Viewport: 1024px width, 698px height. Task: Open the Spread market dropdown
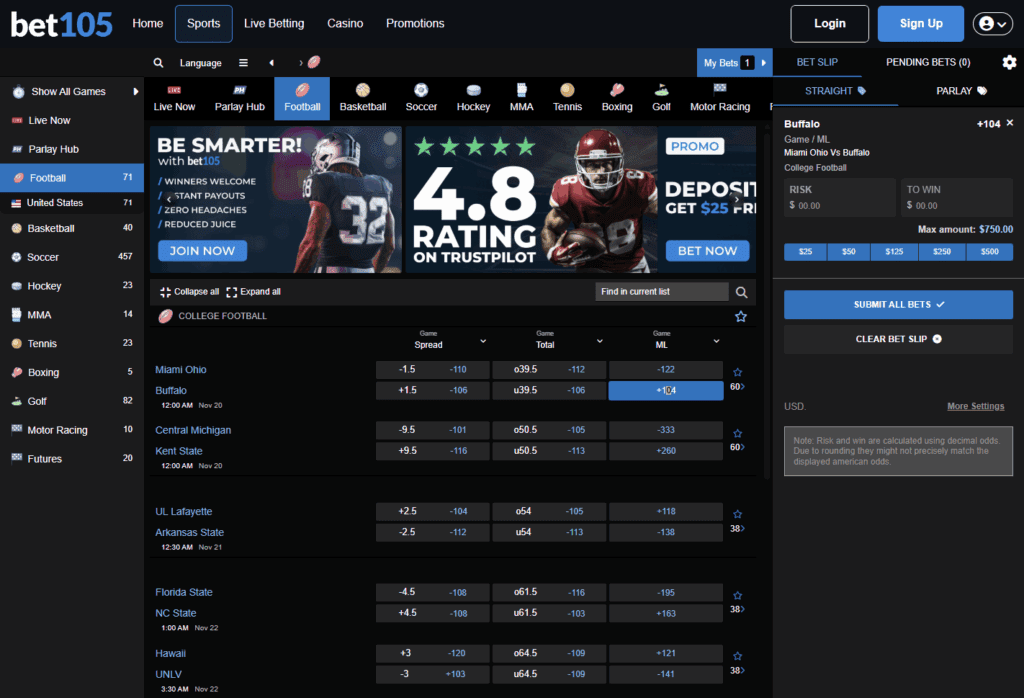(x=481, y=341)
